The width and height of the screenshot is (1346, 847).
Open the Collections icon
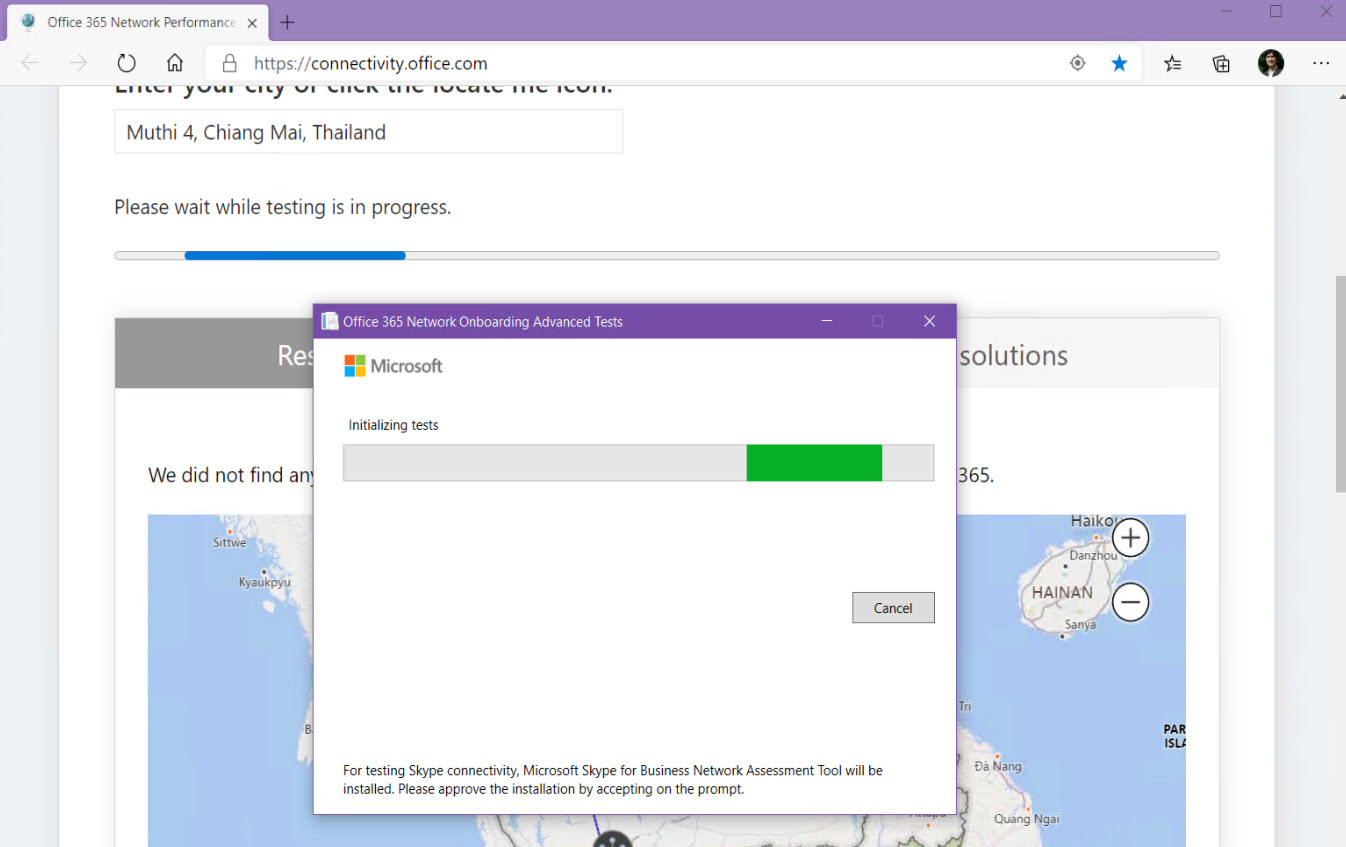click(x=1221, y=64)
